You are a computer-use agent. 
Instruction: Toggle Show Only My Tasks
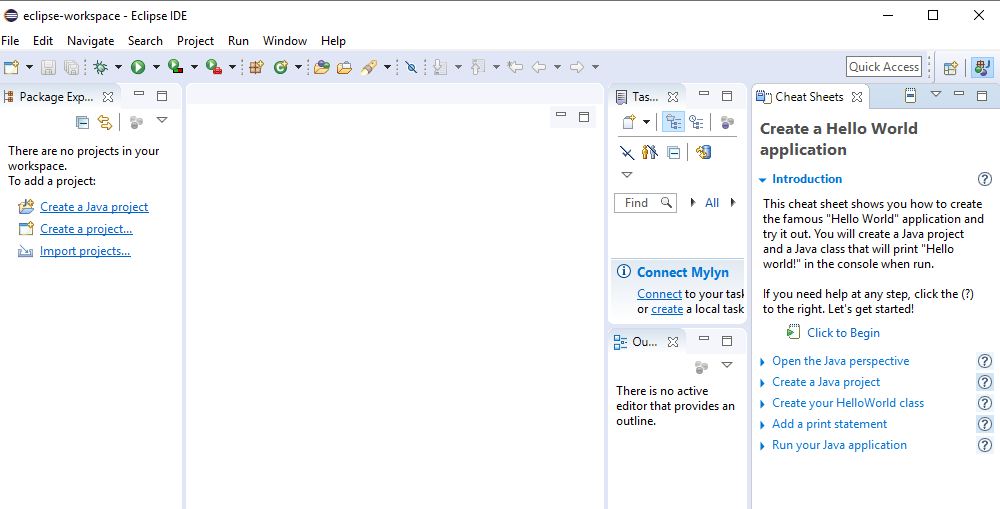[x=650, y=152]
